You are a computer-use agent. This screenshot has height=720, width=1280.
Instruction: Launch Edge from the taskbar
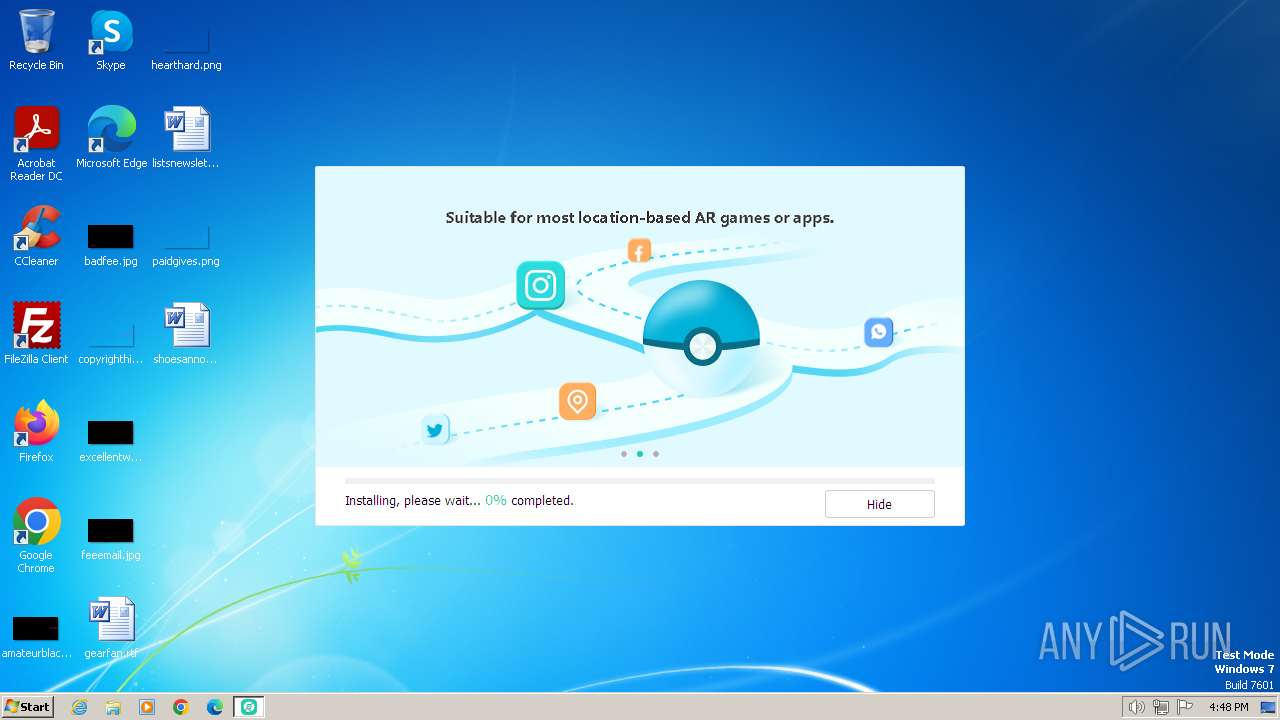click(215, 707)
